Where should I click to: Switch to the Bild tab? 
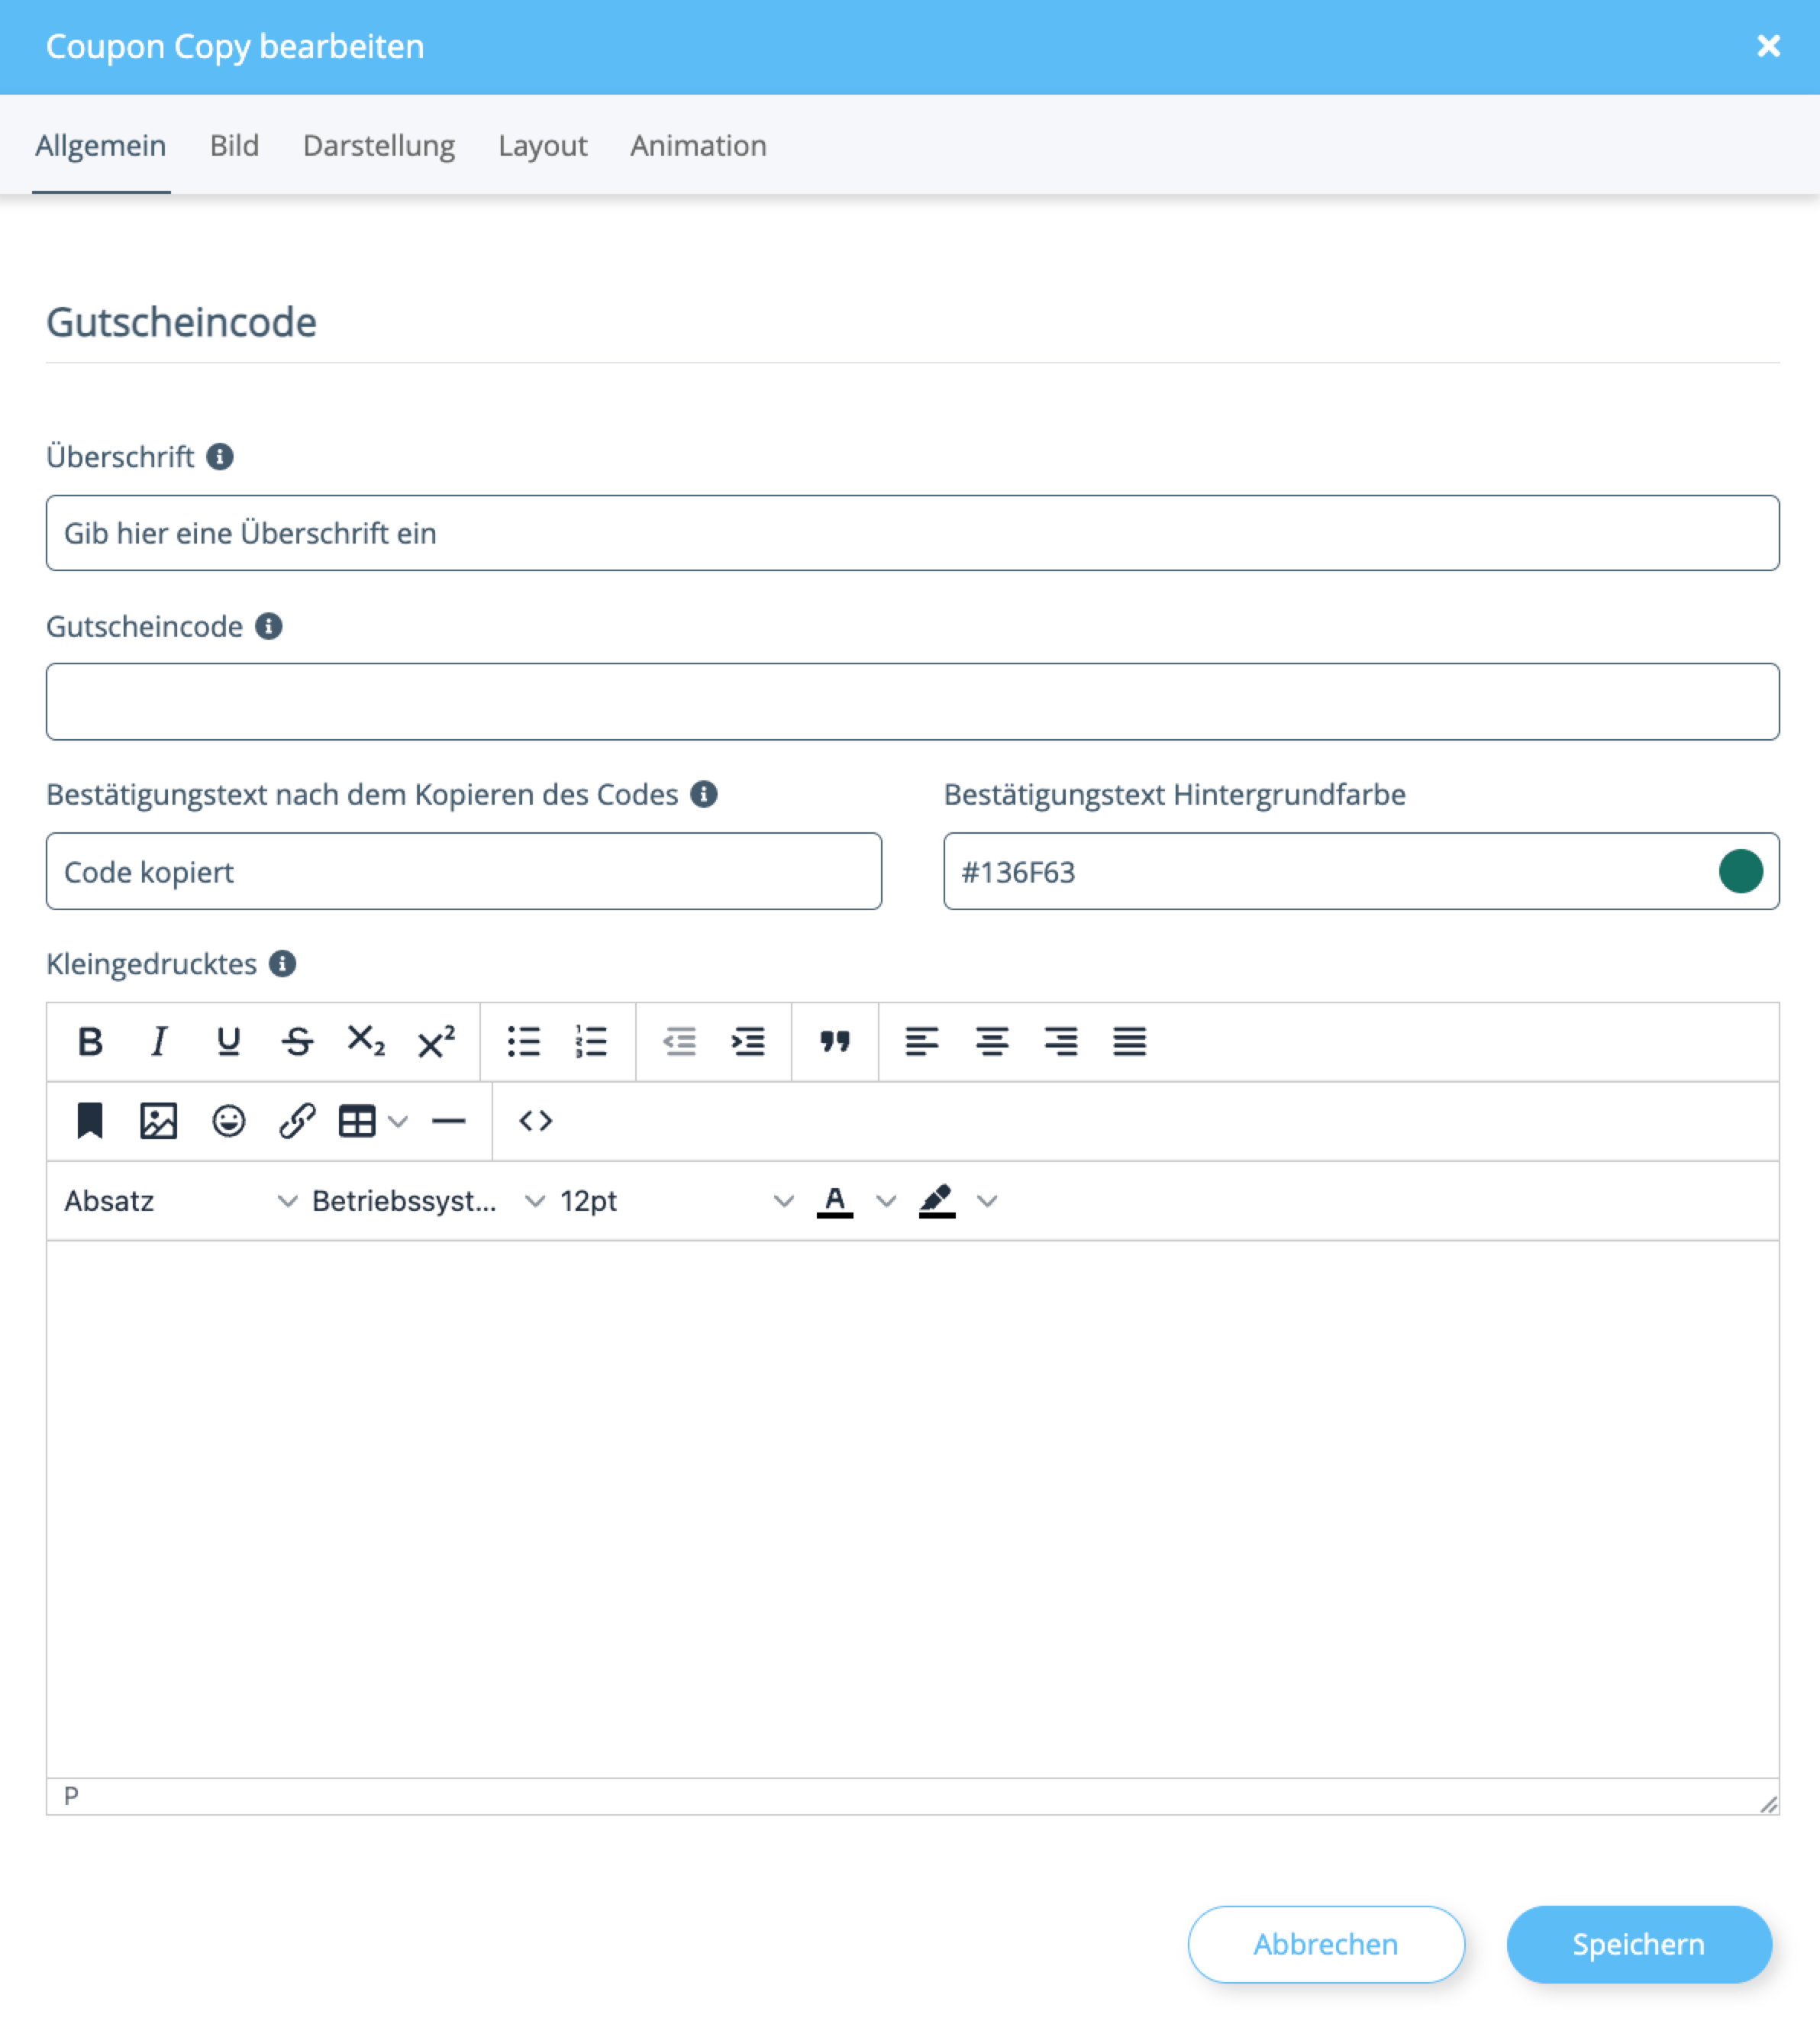pyautogui.click(x=235, y=145)
